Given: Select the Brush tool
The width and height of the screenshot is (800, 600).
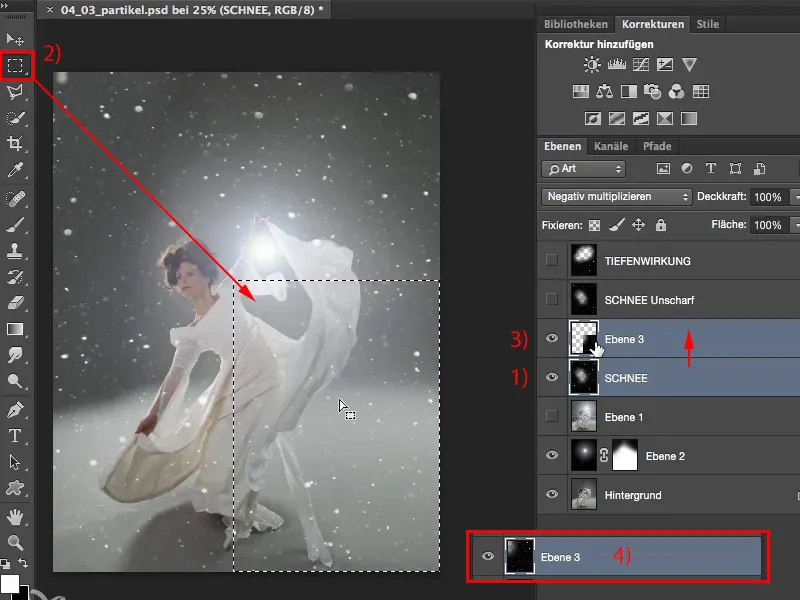Looking at the screenshot, I should (15, 224).
